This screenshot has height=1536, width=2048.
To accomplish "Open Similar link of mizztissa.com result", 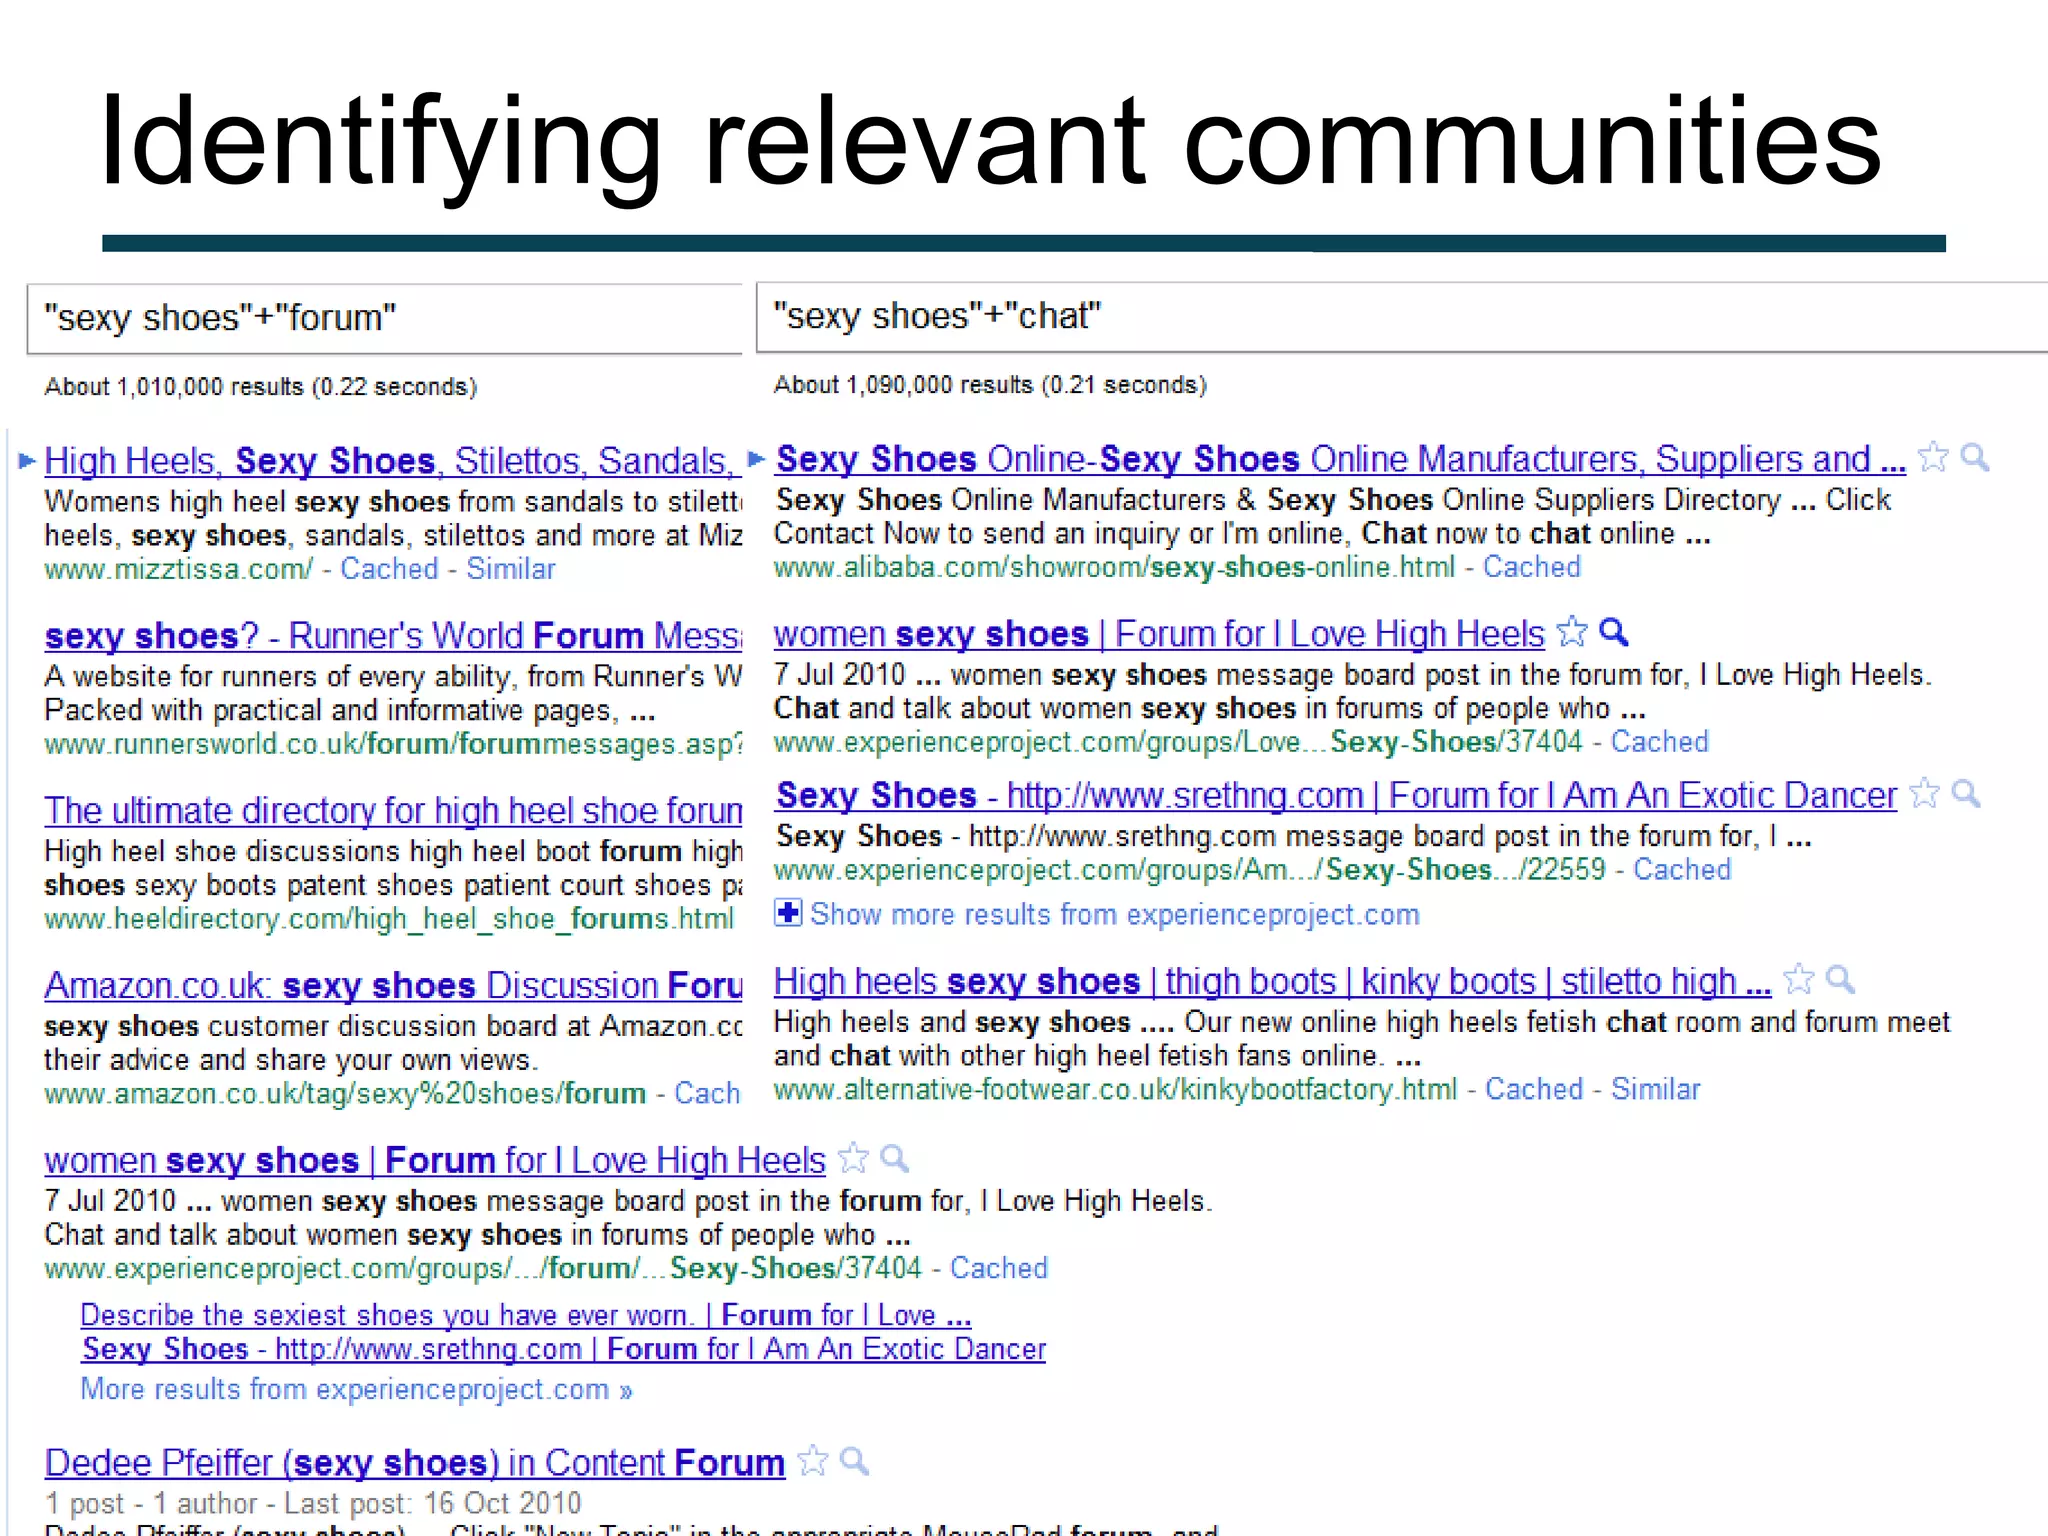I will click(511, 569).
